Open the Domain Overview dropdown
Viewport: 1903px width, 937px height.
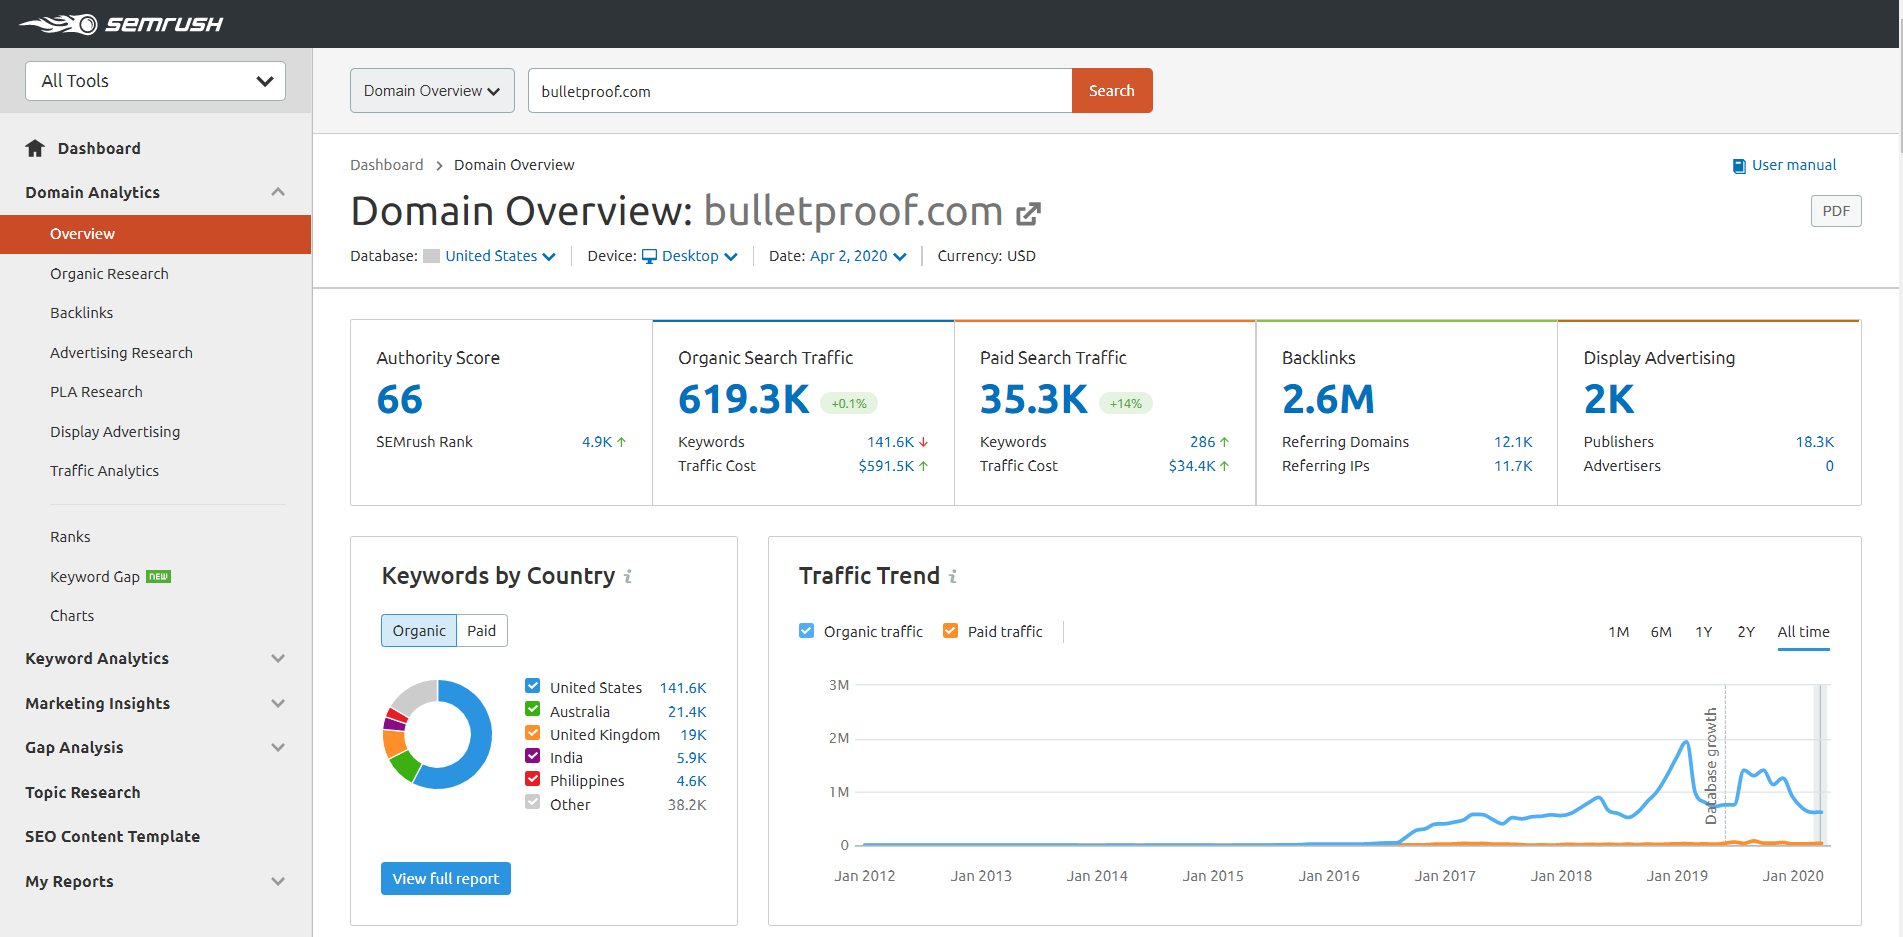[432, 91]
